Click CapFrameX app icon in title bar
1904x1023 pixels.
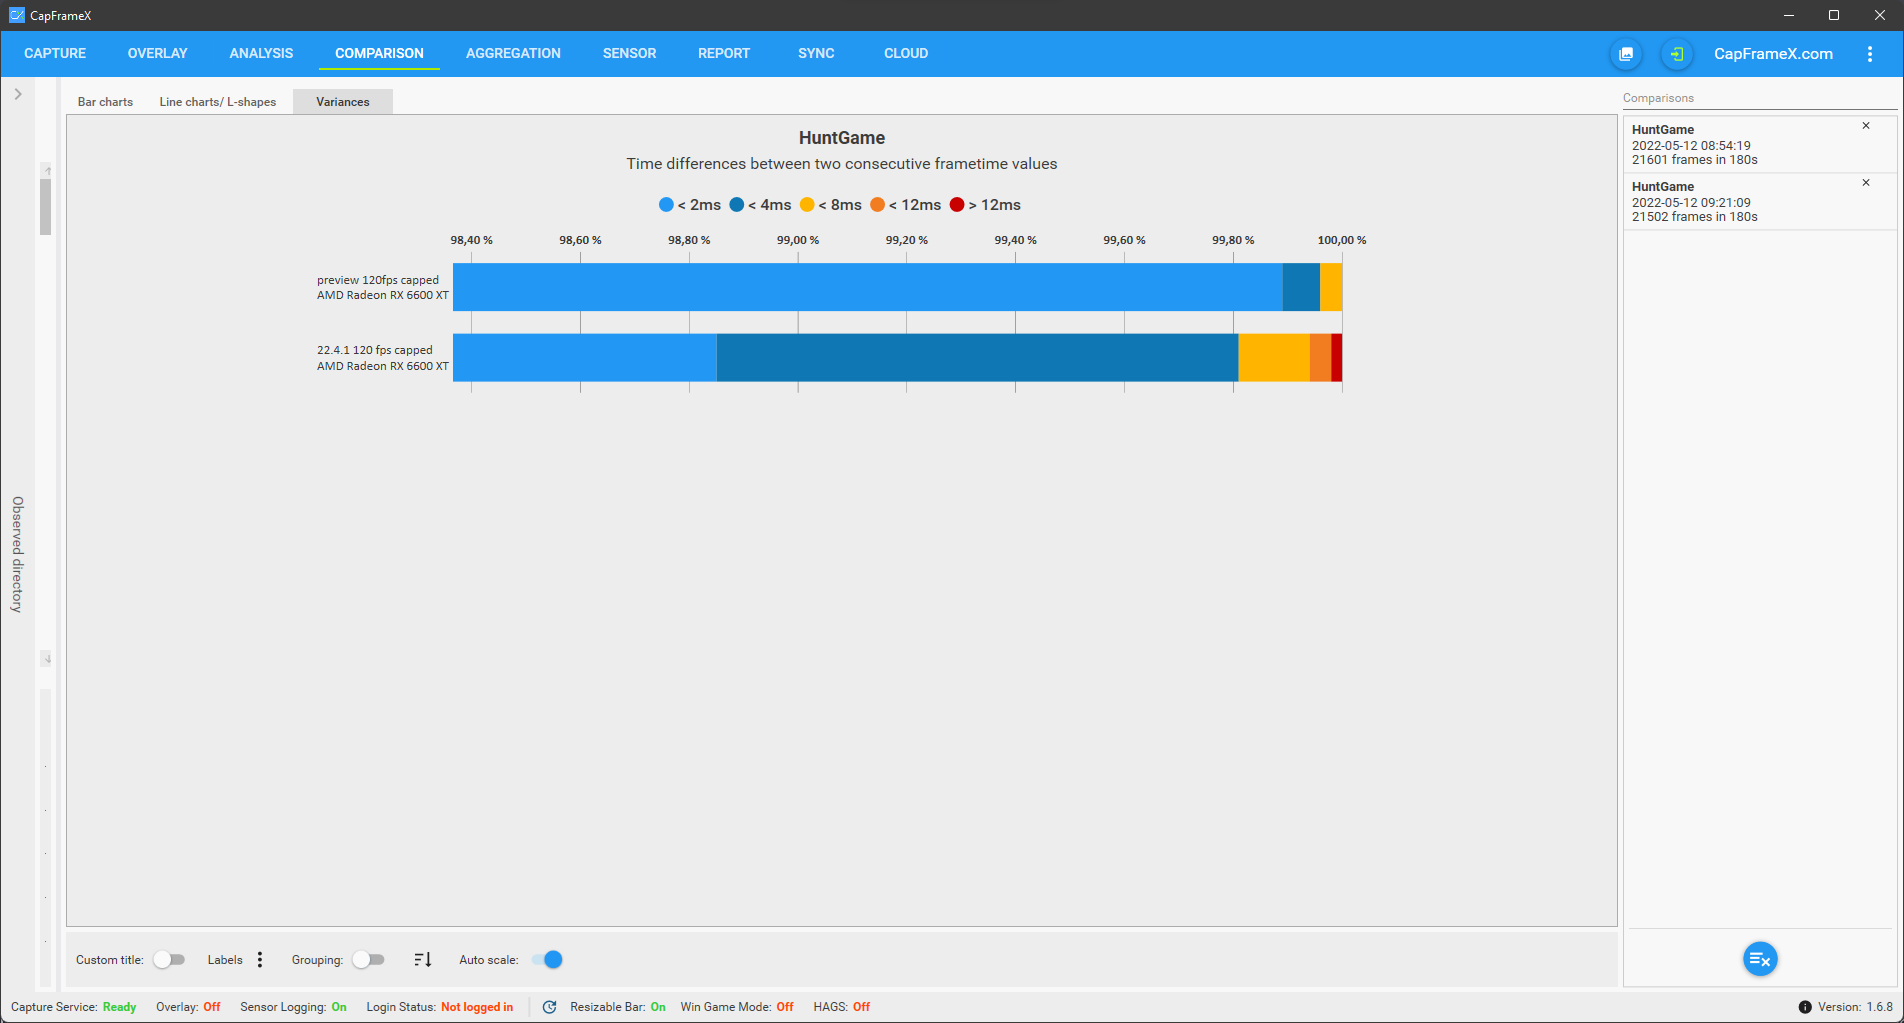point(17,15)
